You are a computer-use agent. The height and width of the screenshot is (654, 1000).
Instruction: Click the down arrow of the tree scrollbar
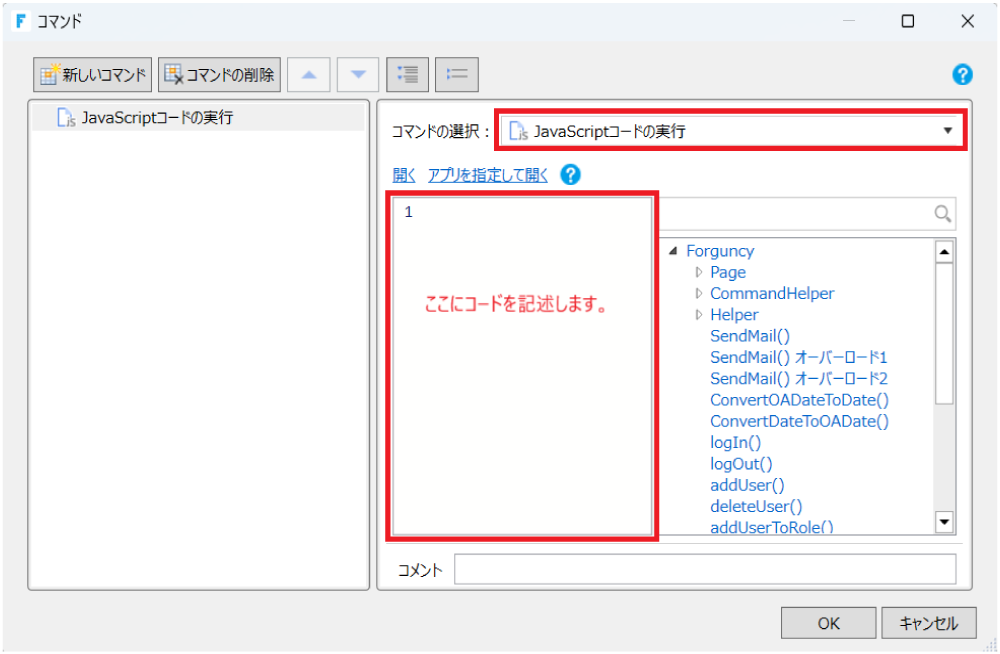coord(943,521)
